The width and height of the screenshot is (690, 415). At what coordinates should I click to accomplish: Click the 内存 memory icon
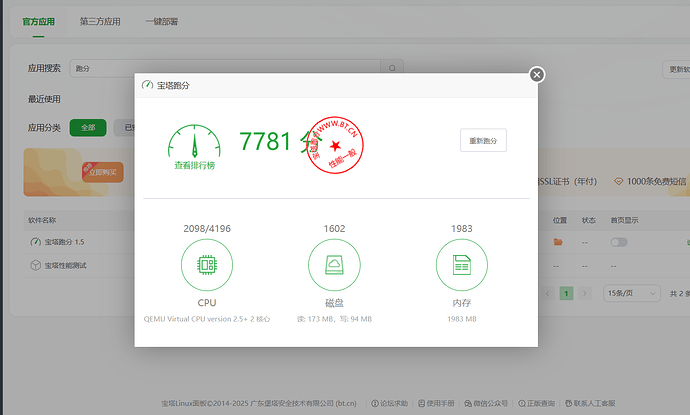[462, 265]
